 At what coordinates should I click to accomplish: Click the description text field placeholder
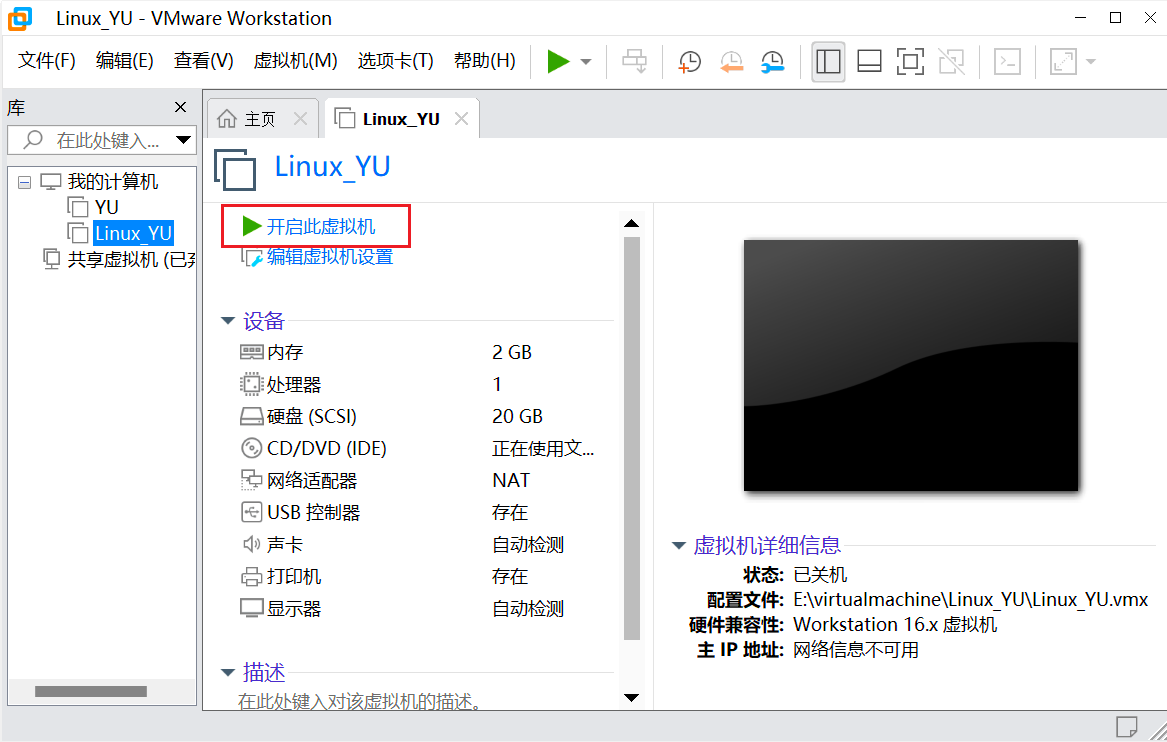coord(359,701)
